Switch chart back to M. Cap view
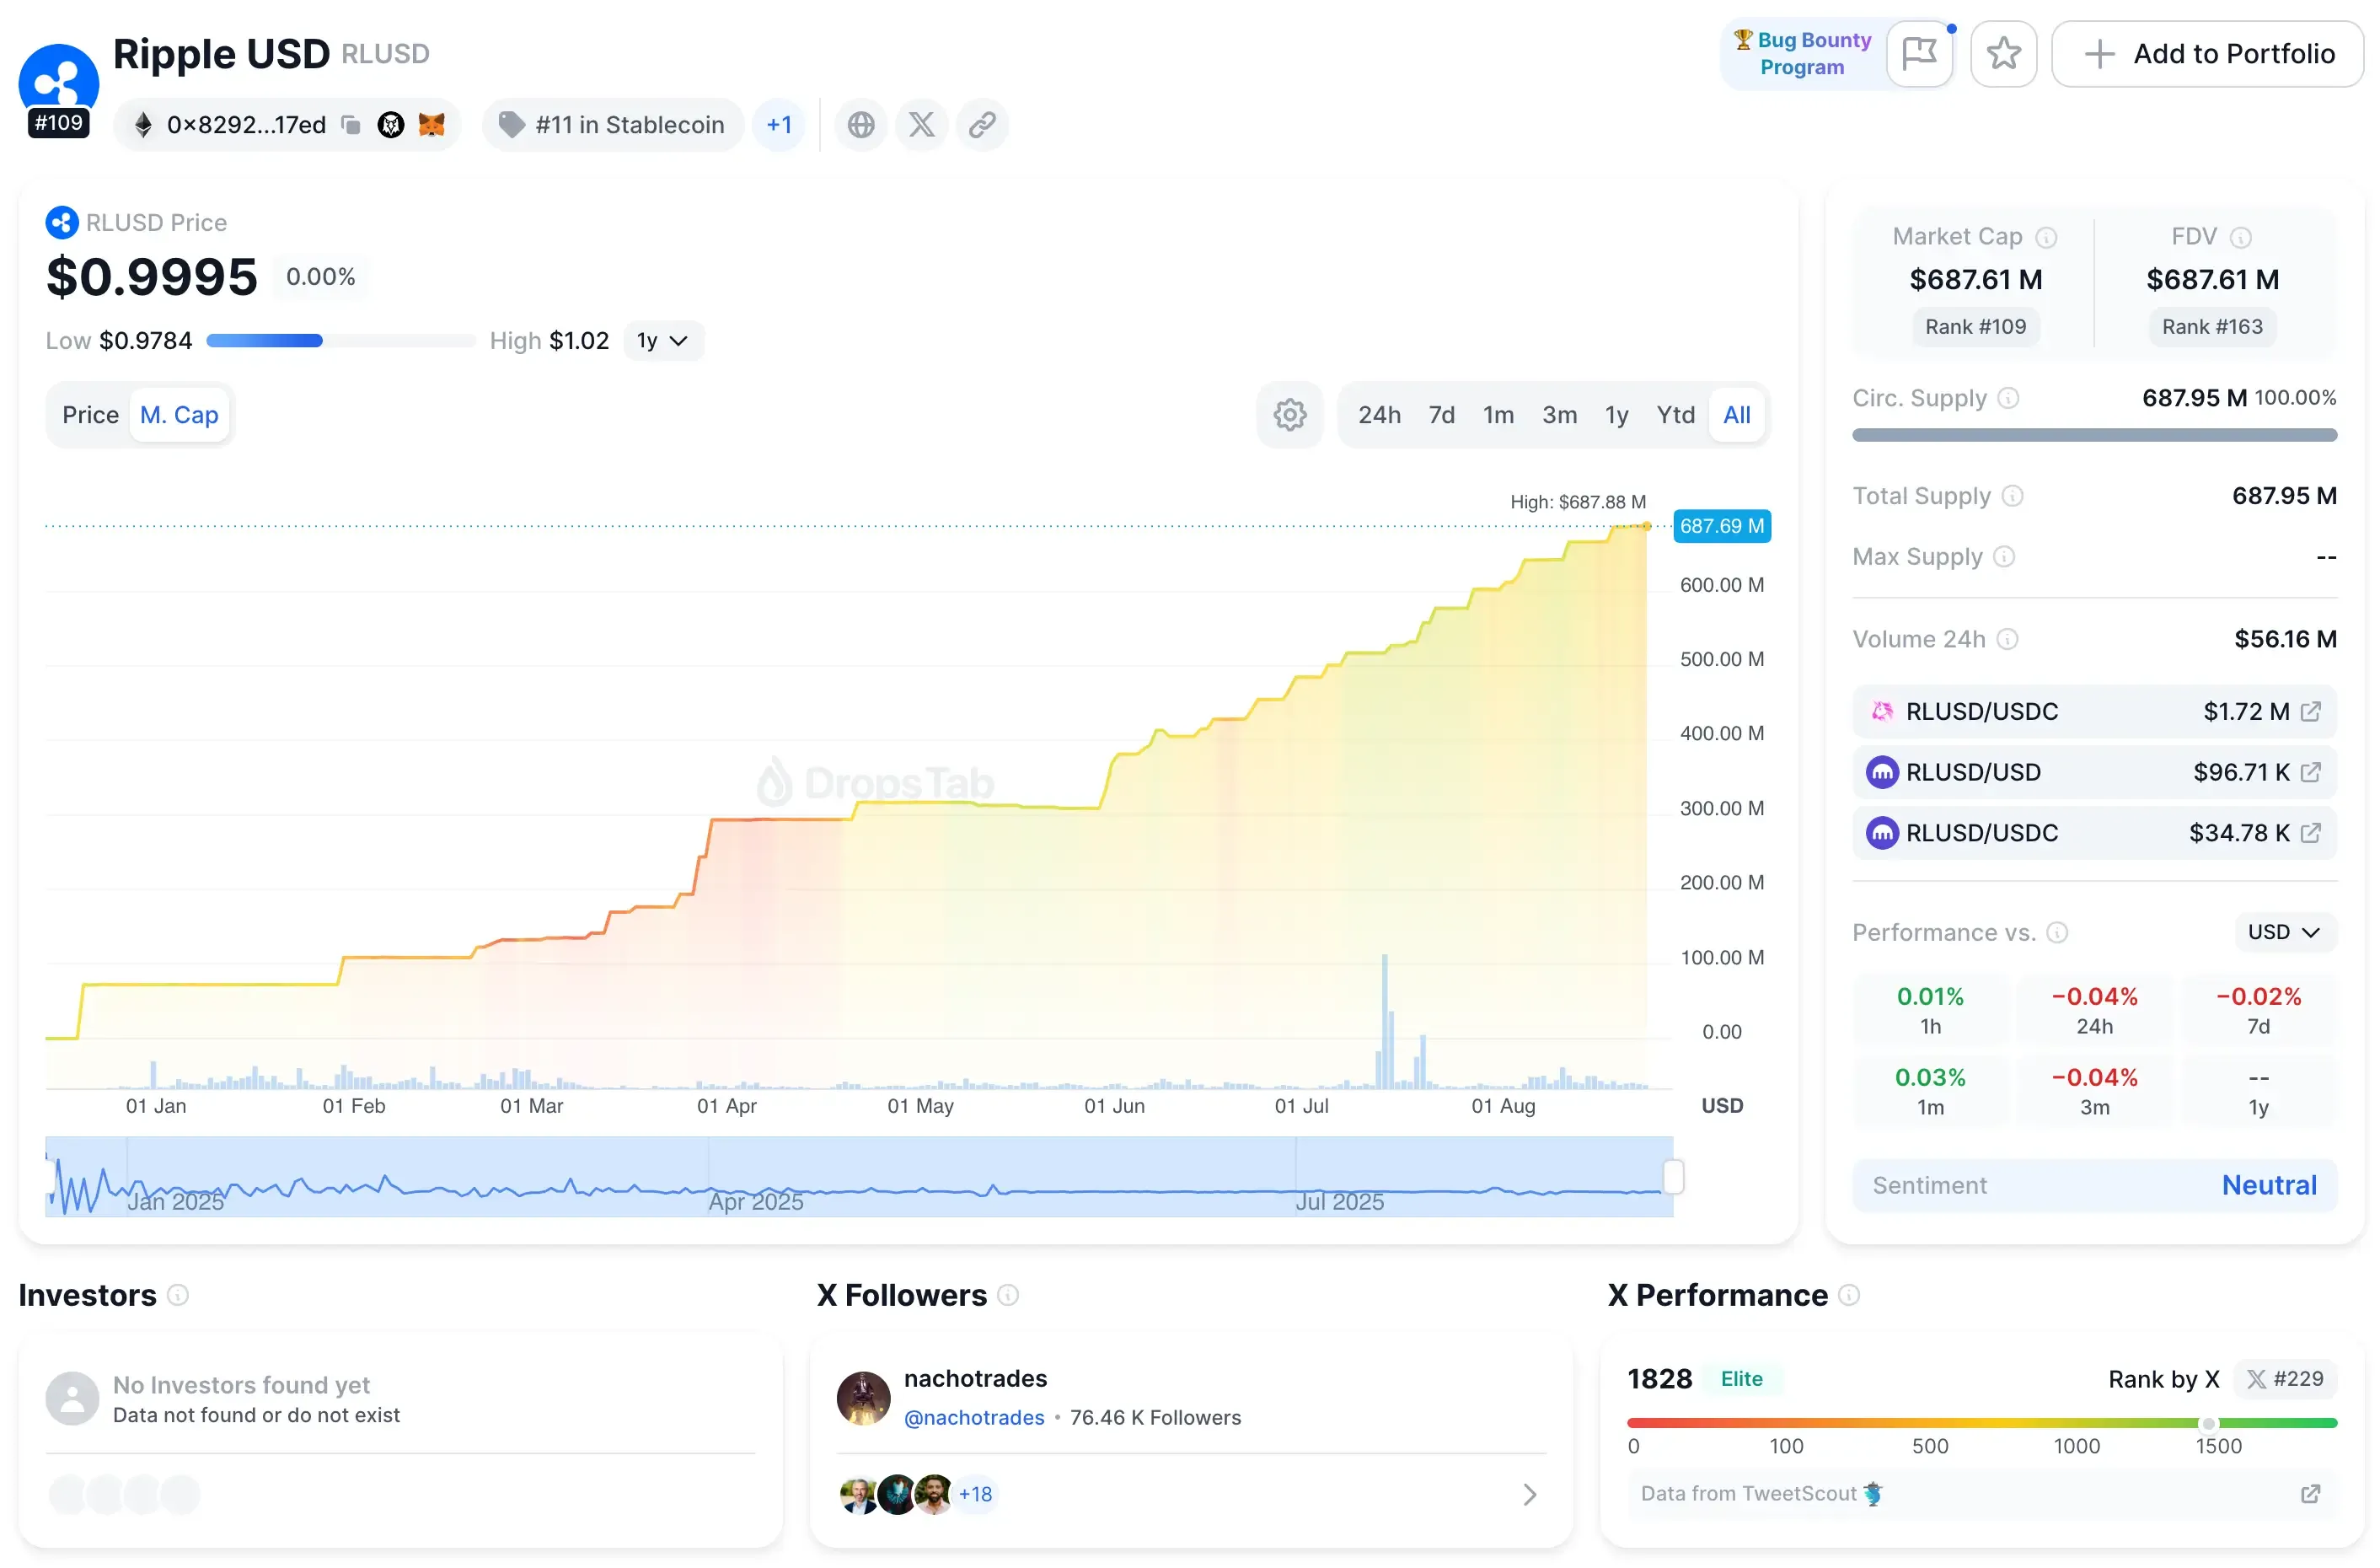 [x=180, y=414]
